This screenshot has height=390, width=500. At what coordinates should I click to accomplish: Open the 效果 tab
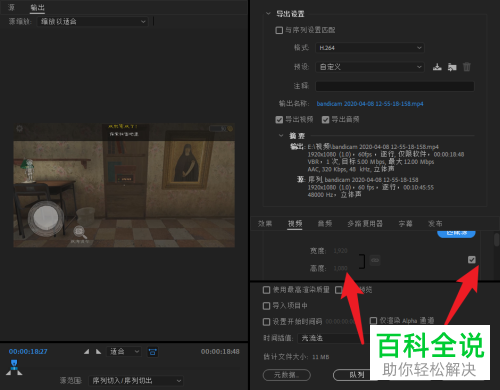click(265, 224)
